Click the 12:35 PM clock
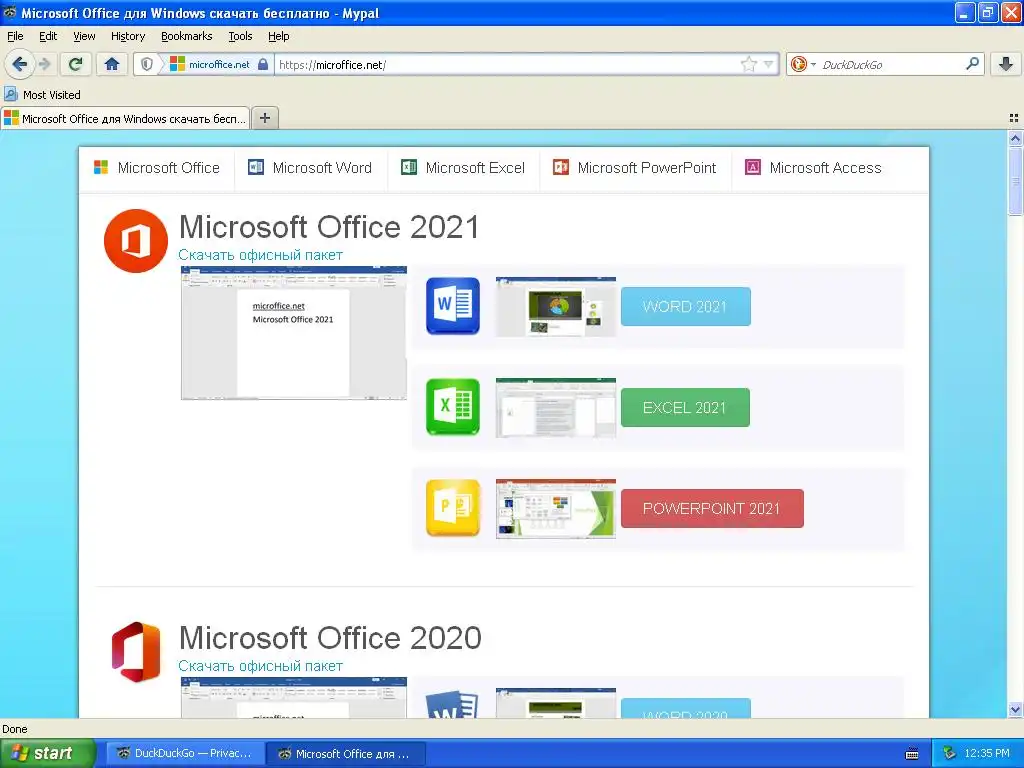1024x768 pixels. (x=987, y=753)
